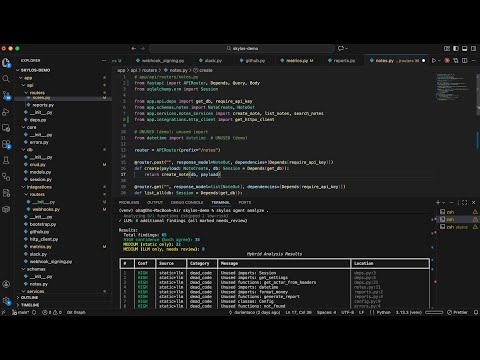Open bootstrap.py in explorer tree

(x=43, y=224)
